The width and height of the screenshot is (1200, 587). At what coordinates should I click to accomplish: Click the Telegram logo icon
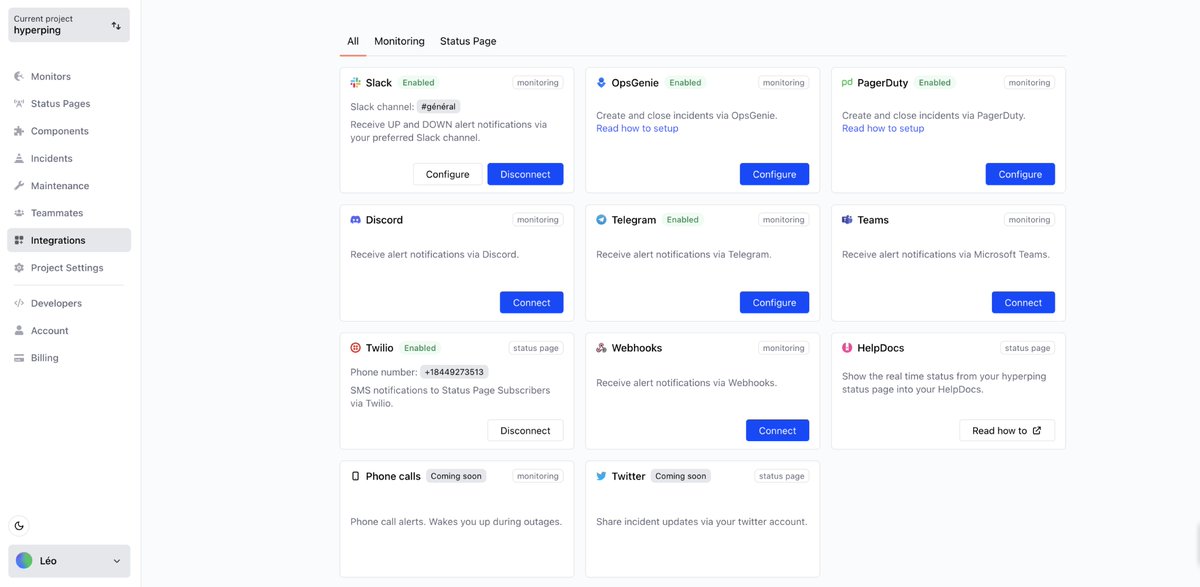[601, 220]
